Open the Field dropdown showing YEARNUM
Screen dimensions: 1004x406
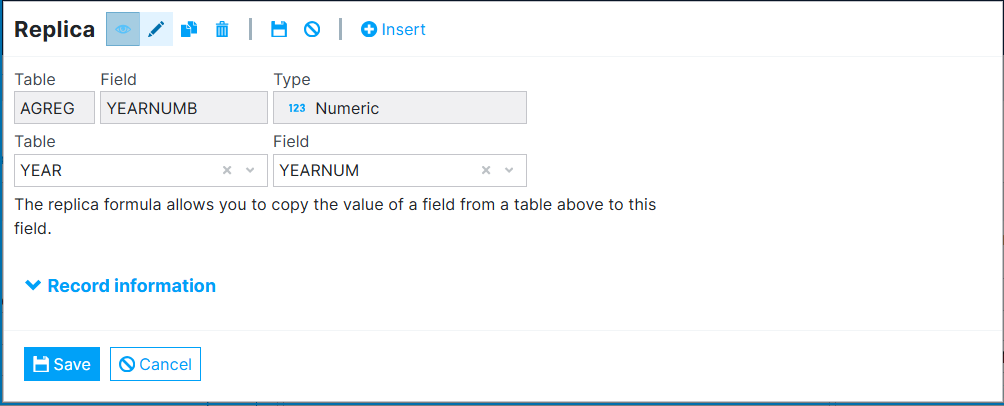coord(508,170)
